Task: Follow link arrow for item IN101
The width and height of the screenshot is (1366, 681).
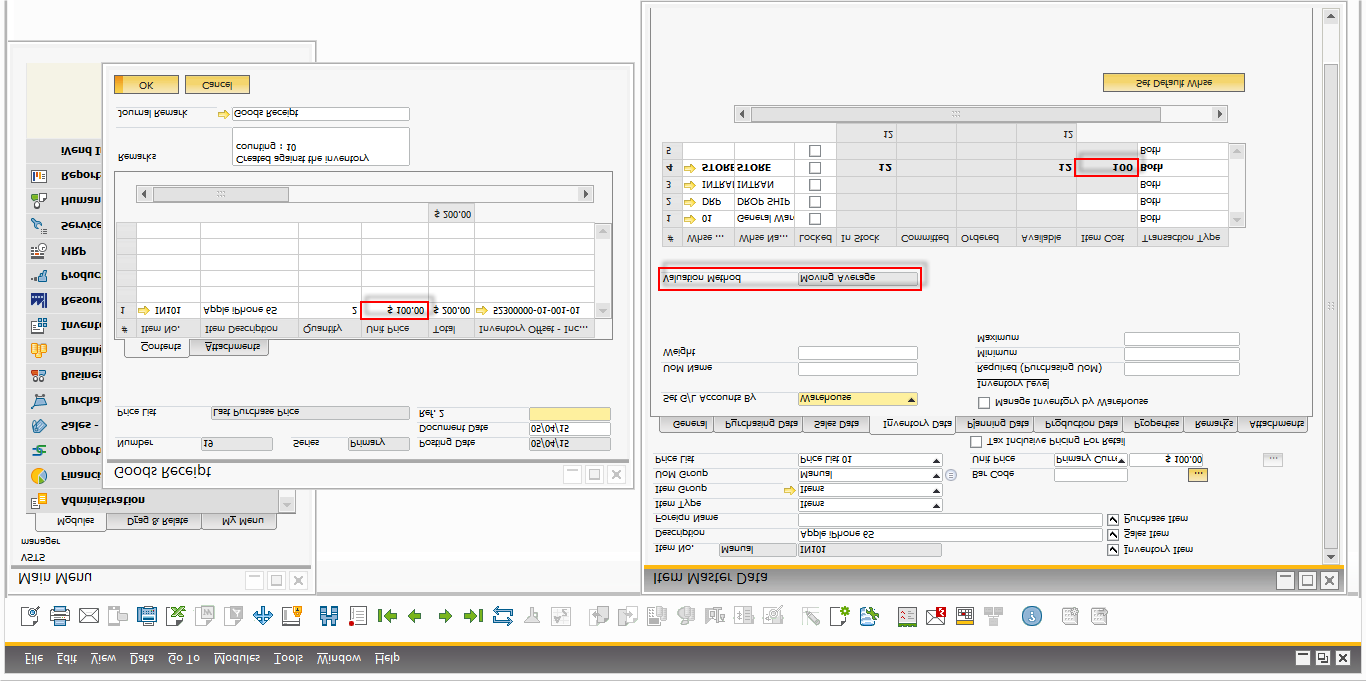Action: coord(144,310)
